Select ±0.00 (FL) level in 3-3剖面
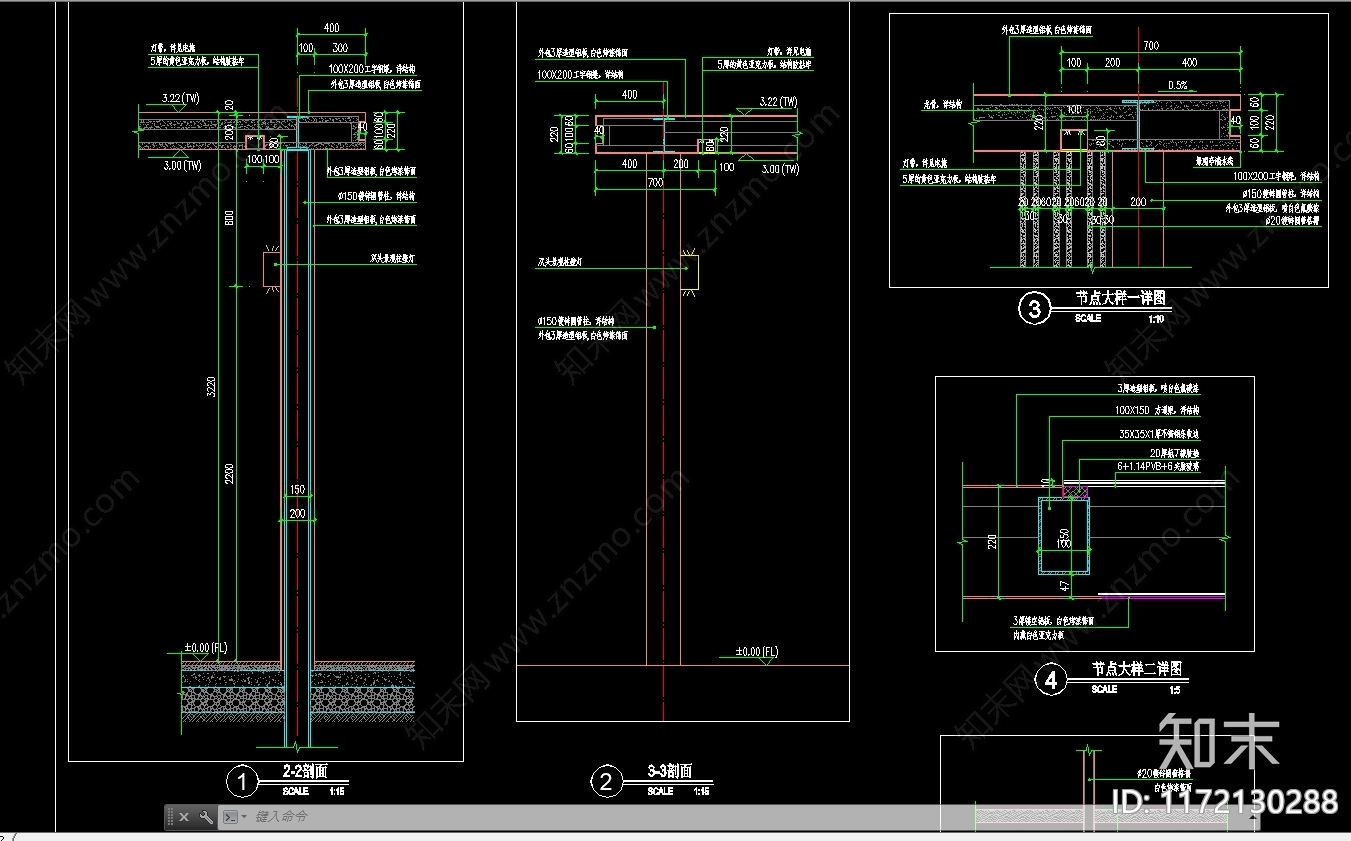The height and width of the screenshot is (841, 1351). click(x=757, y=652)
